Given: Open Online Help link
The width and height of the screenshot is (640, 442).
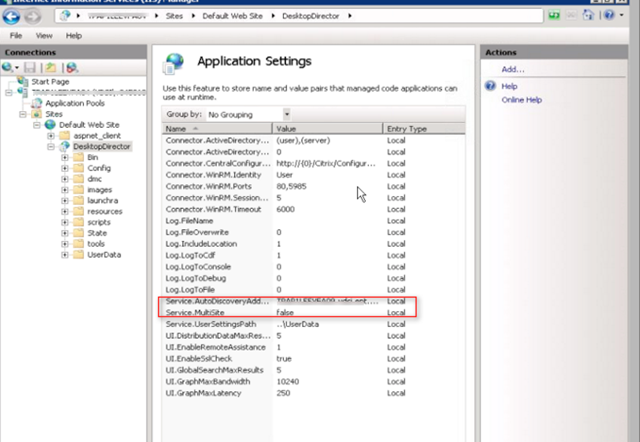Looking at the screenshot, I should [x=522, y=100].
